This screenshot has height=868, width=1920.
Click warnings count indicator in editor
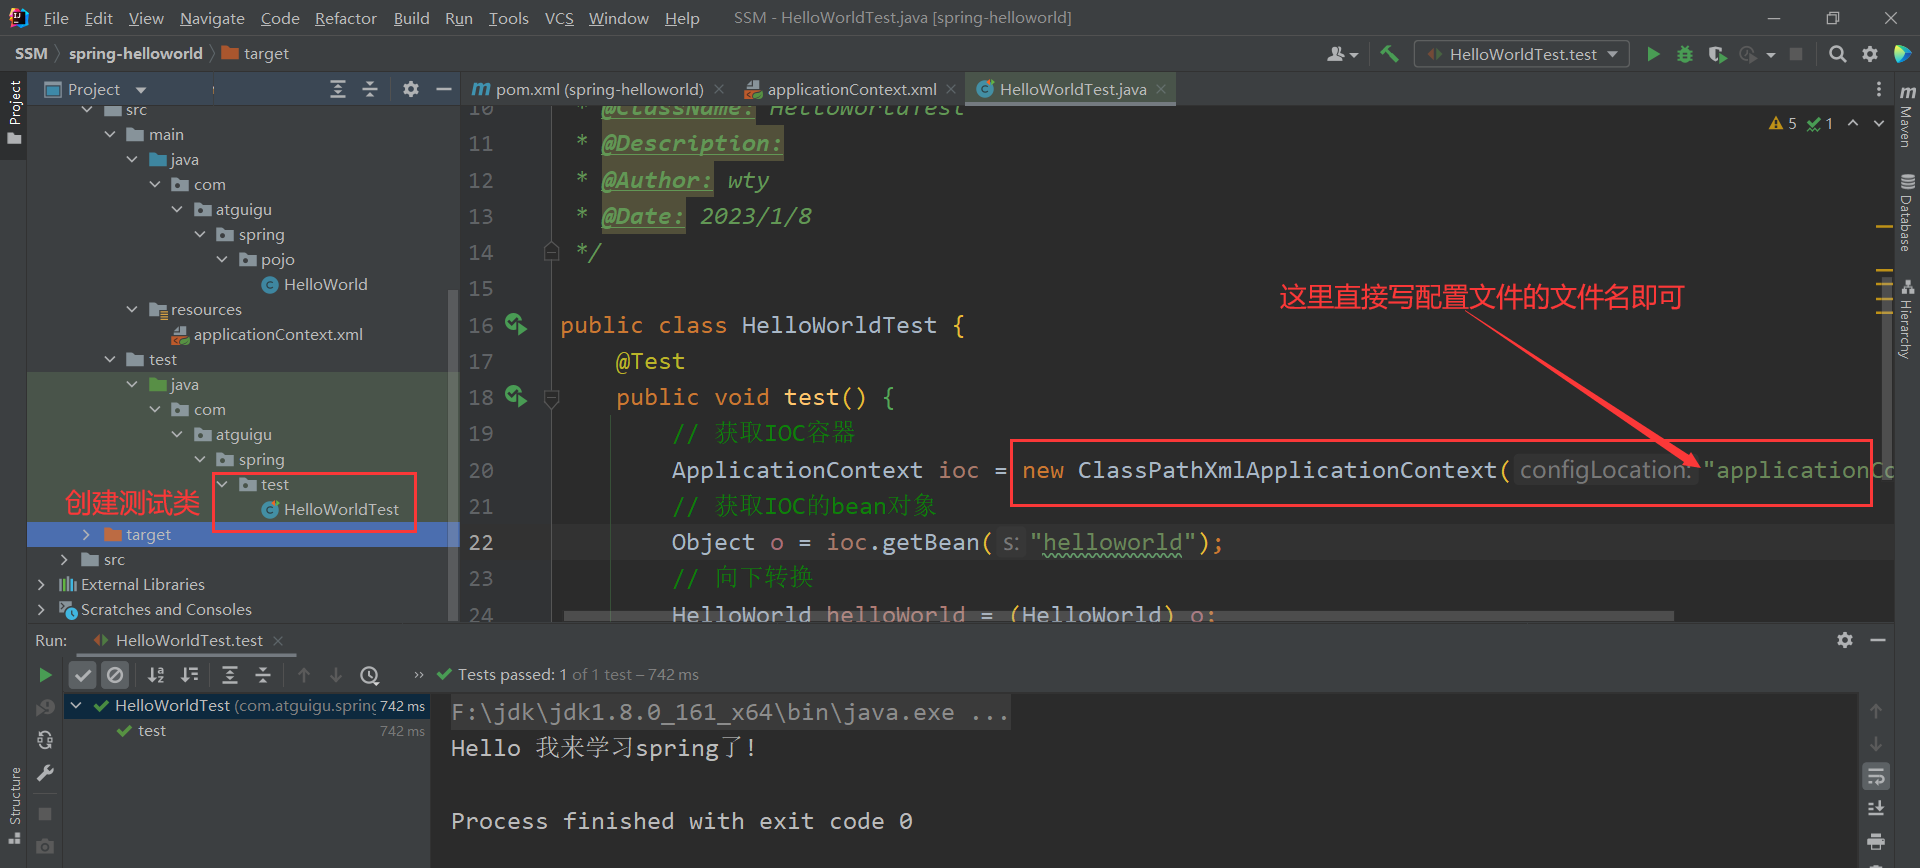click(1783, 123)
